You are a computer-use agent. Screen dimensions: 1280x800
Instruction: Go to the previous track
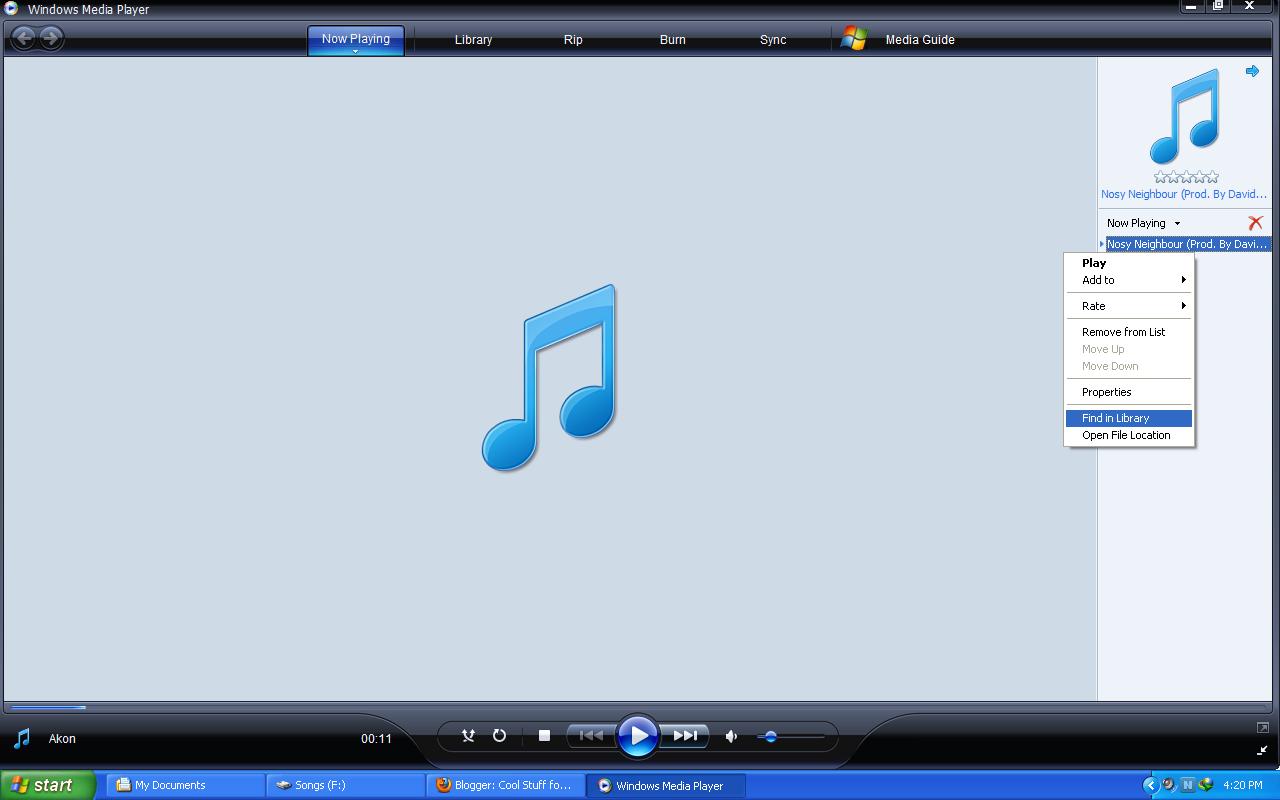(591, 736)
